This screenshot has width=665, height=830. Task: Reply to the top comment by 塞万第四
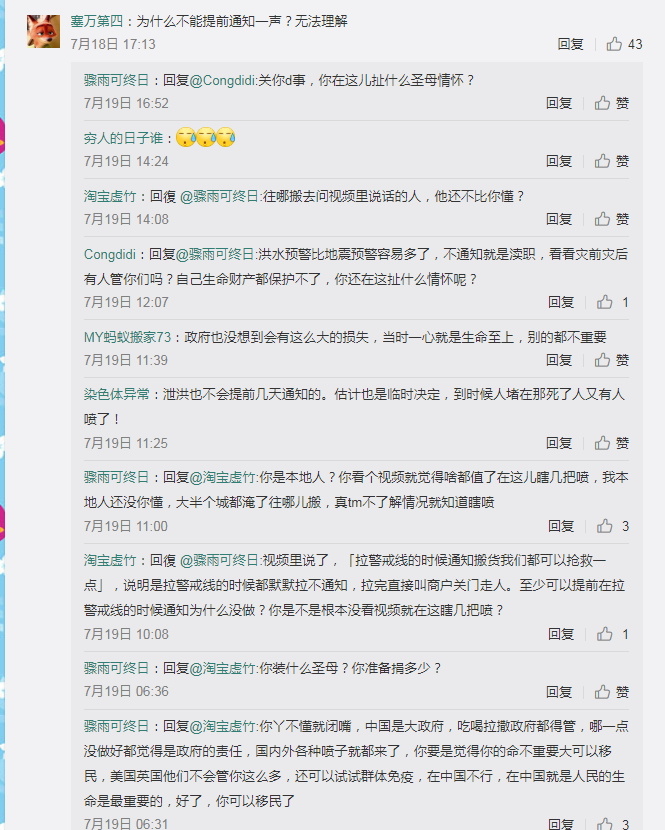tap(570, 44)
